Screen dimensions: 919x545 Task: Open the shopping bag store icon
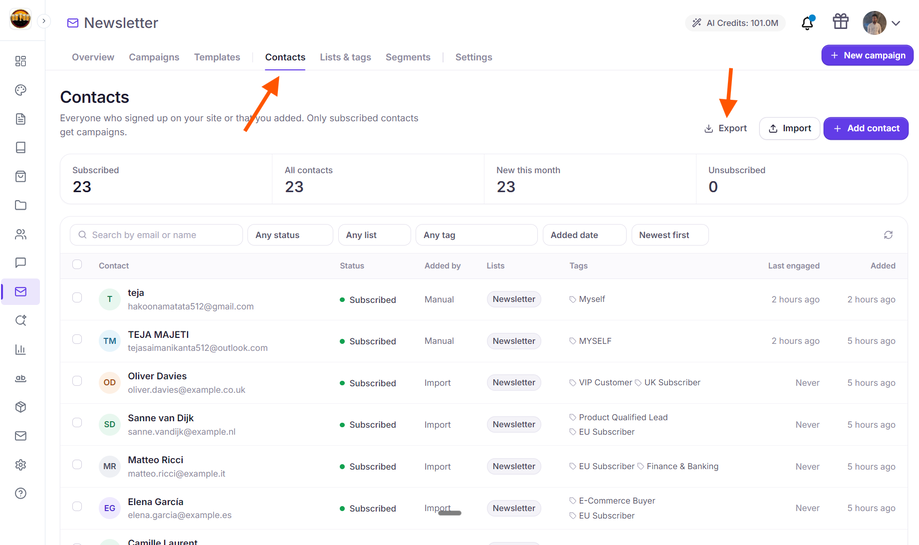coord(21,176)
